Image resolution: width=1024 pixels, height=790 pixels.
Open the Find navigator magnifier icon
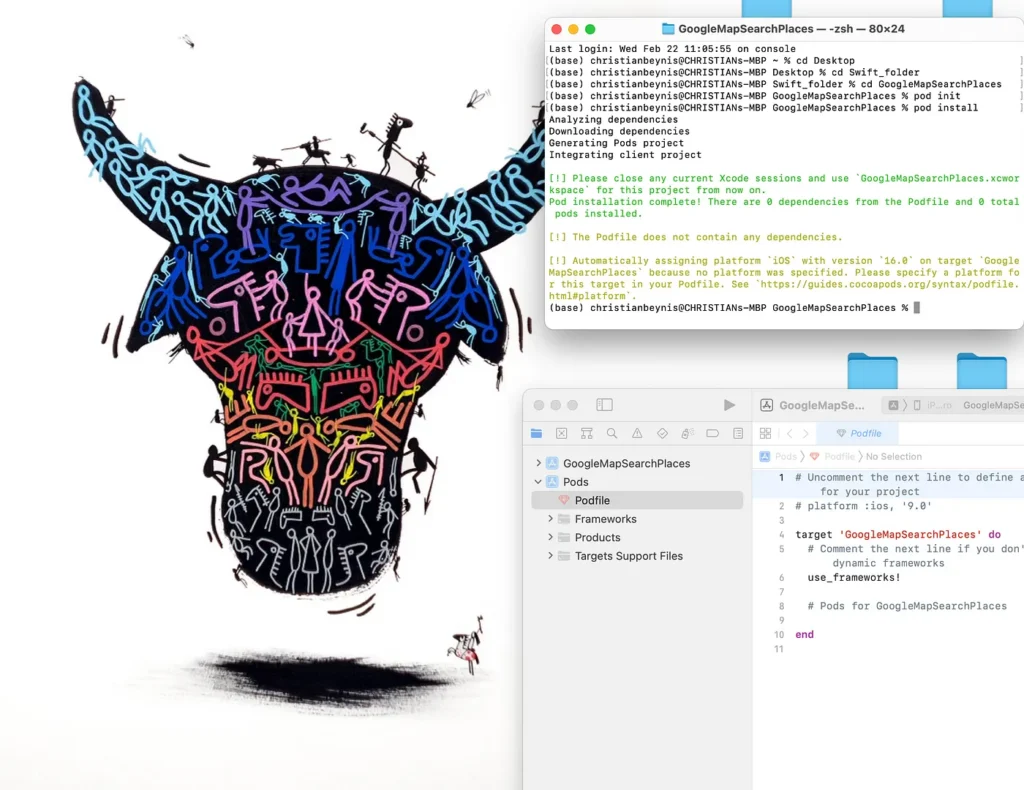tap(611, 433)
